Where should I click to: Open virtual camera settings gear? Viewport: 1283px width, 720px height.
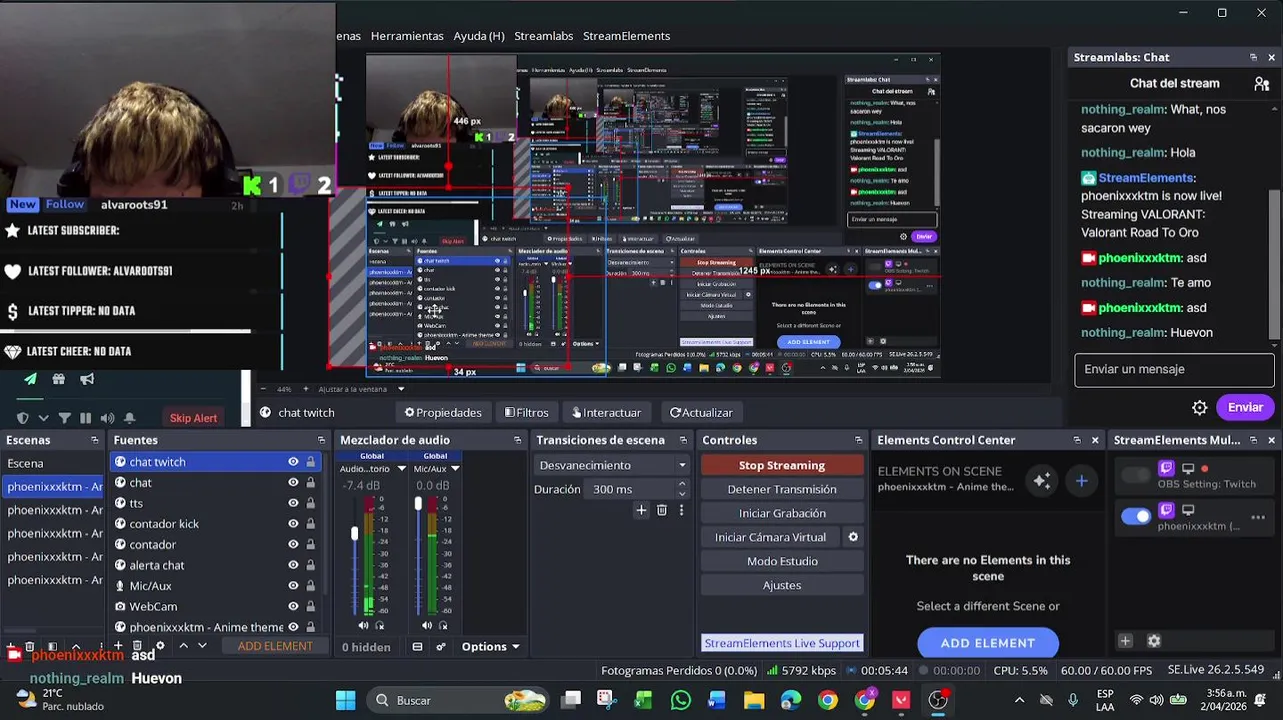pyautogui.click(x=853, y=537)
